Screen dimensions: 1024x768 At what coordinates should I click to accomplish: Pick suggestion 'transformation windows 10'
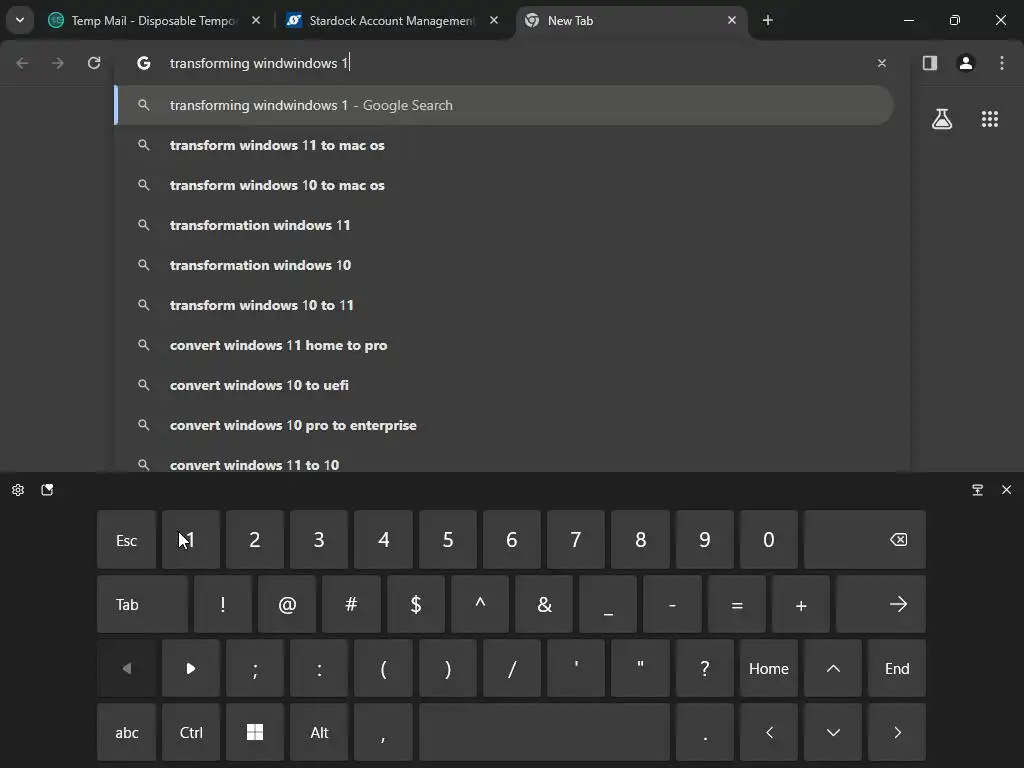(x=504, y=265)
